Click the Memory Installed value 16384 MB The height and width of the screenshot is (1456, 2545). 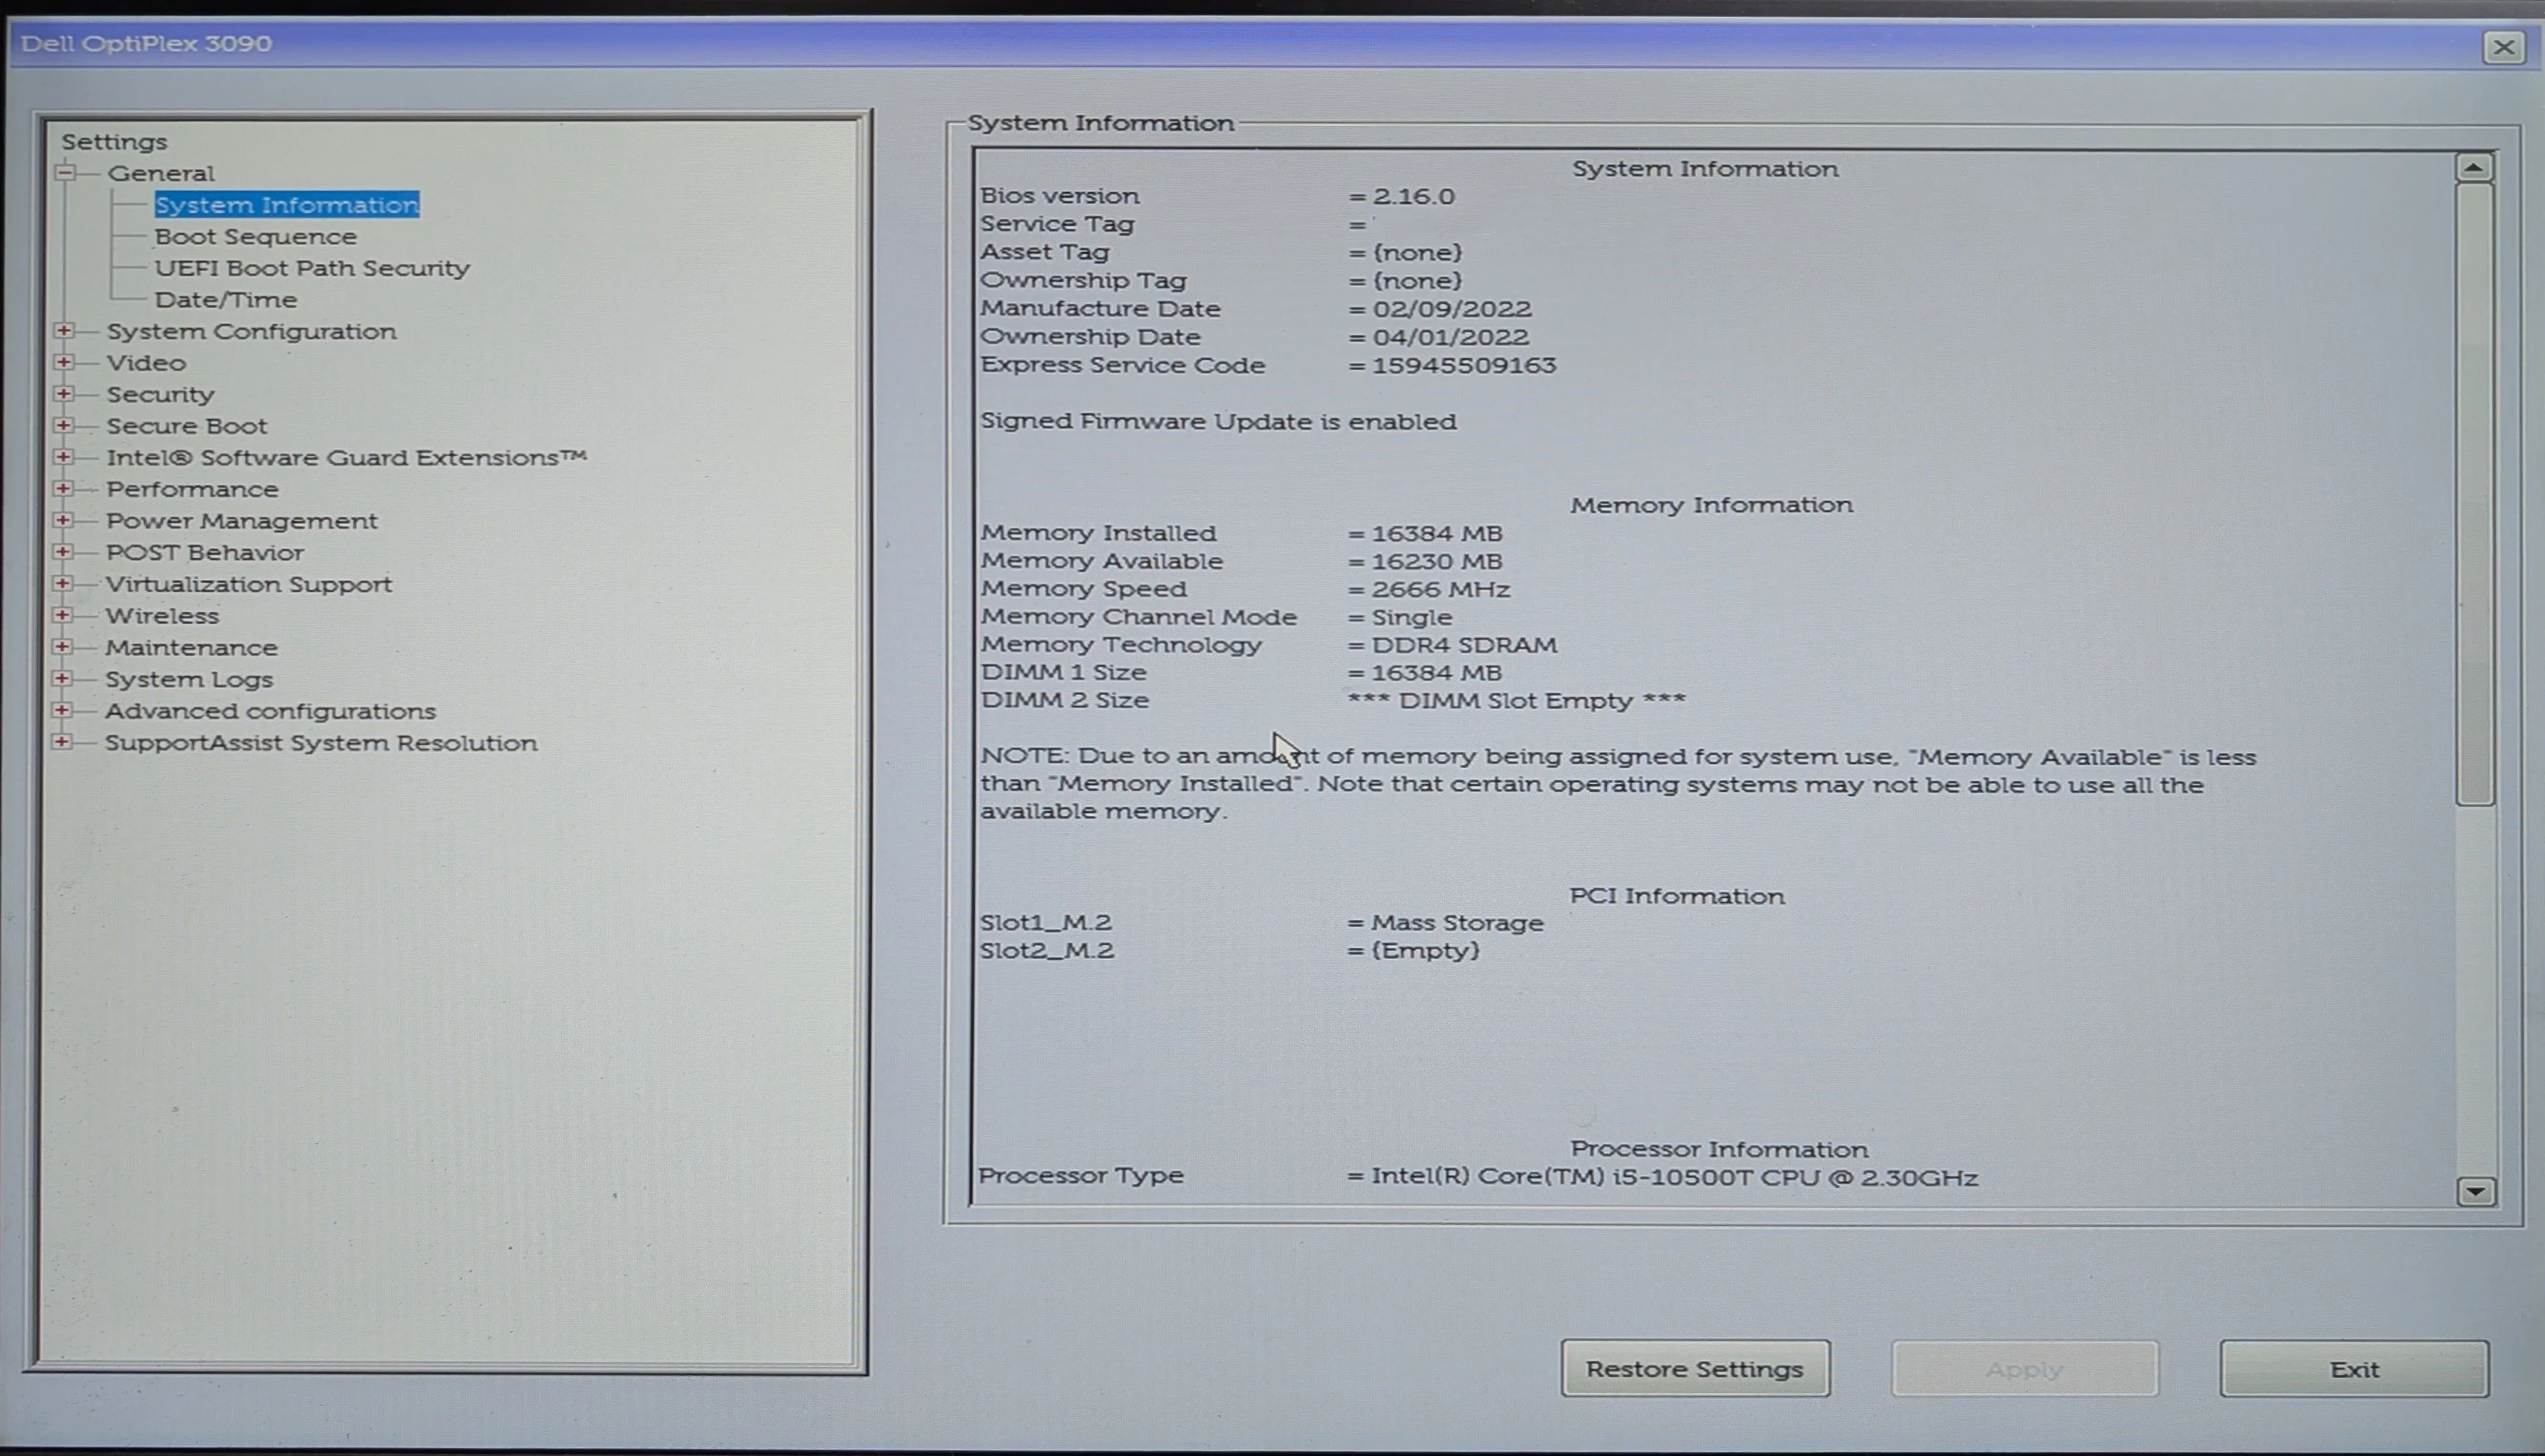1437,534
